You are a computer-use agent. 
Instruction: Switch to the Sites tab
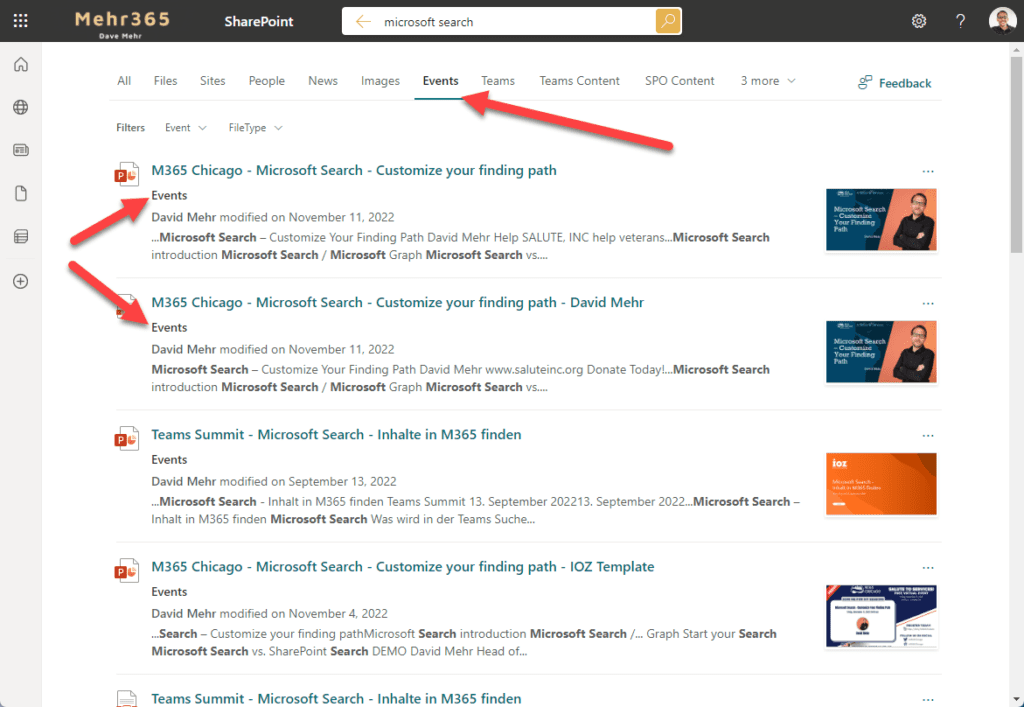pos(212,81)
